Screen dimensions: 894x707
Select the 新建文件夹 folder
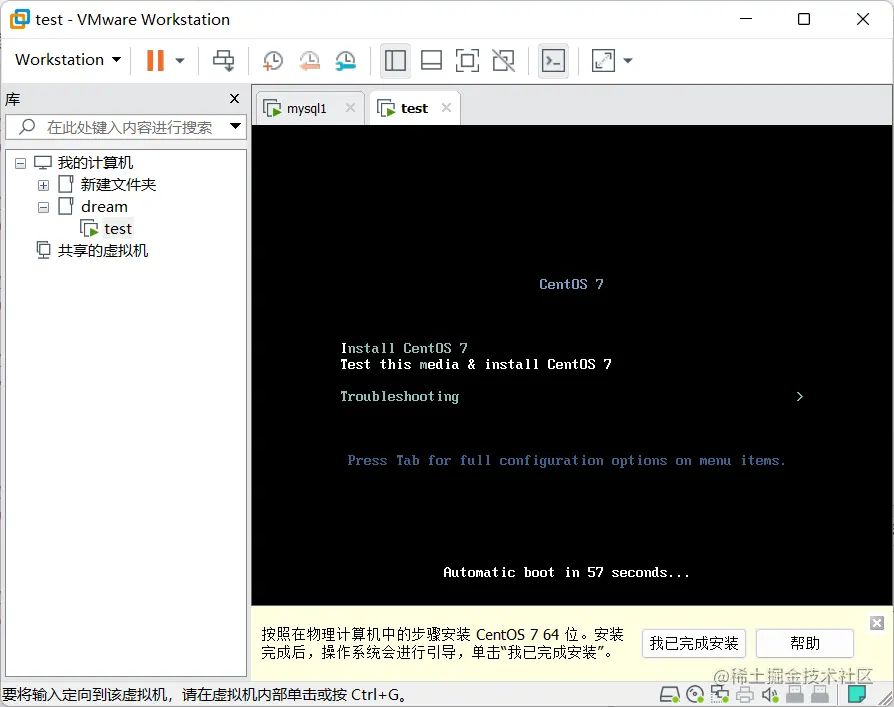118,184
